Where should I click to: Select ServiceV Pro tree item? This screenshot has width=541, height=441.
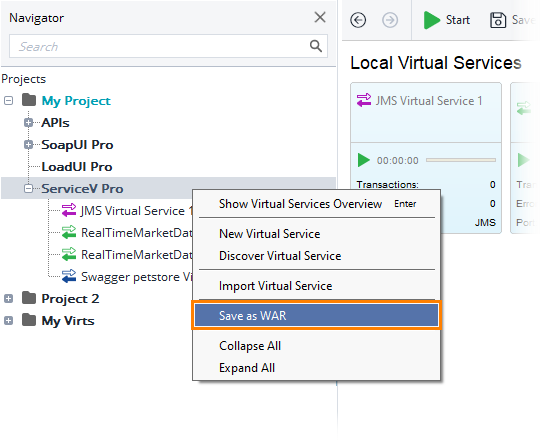tap(82, 189)
